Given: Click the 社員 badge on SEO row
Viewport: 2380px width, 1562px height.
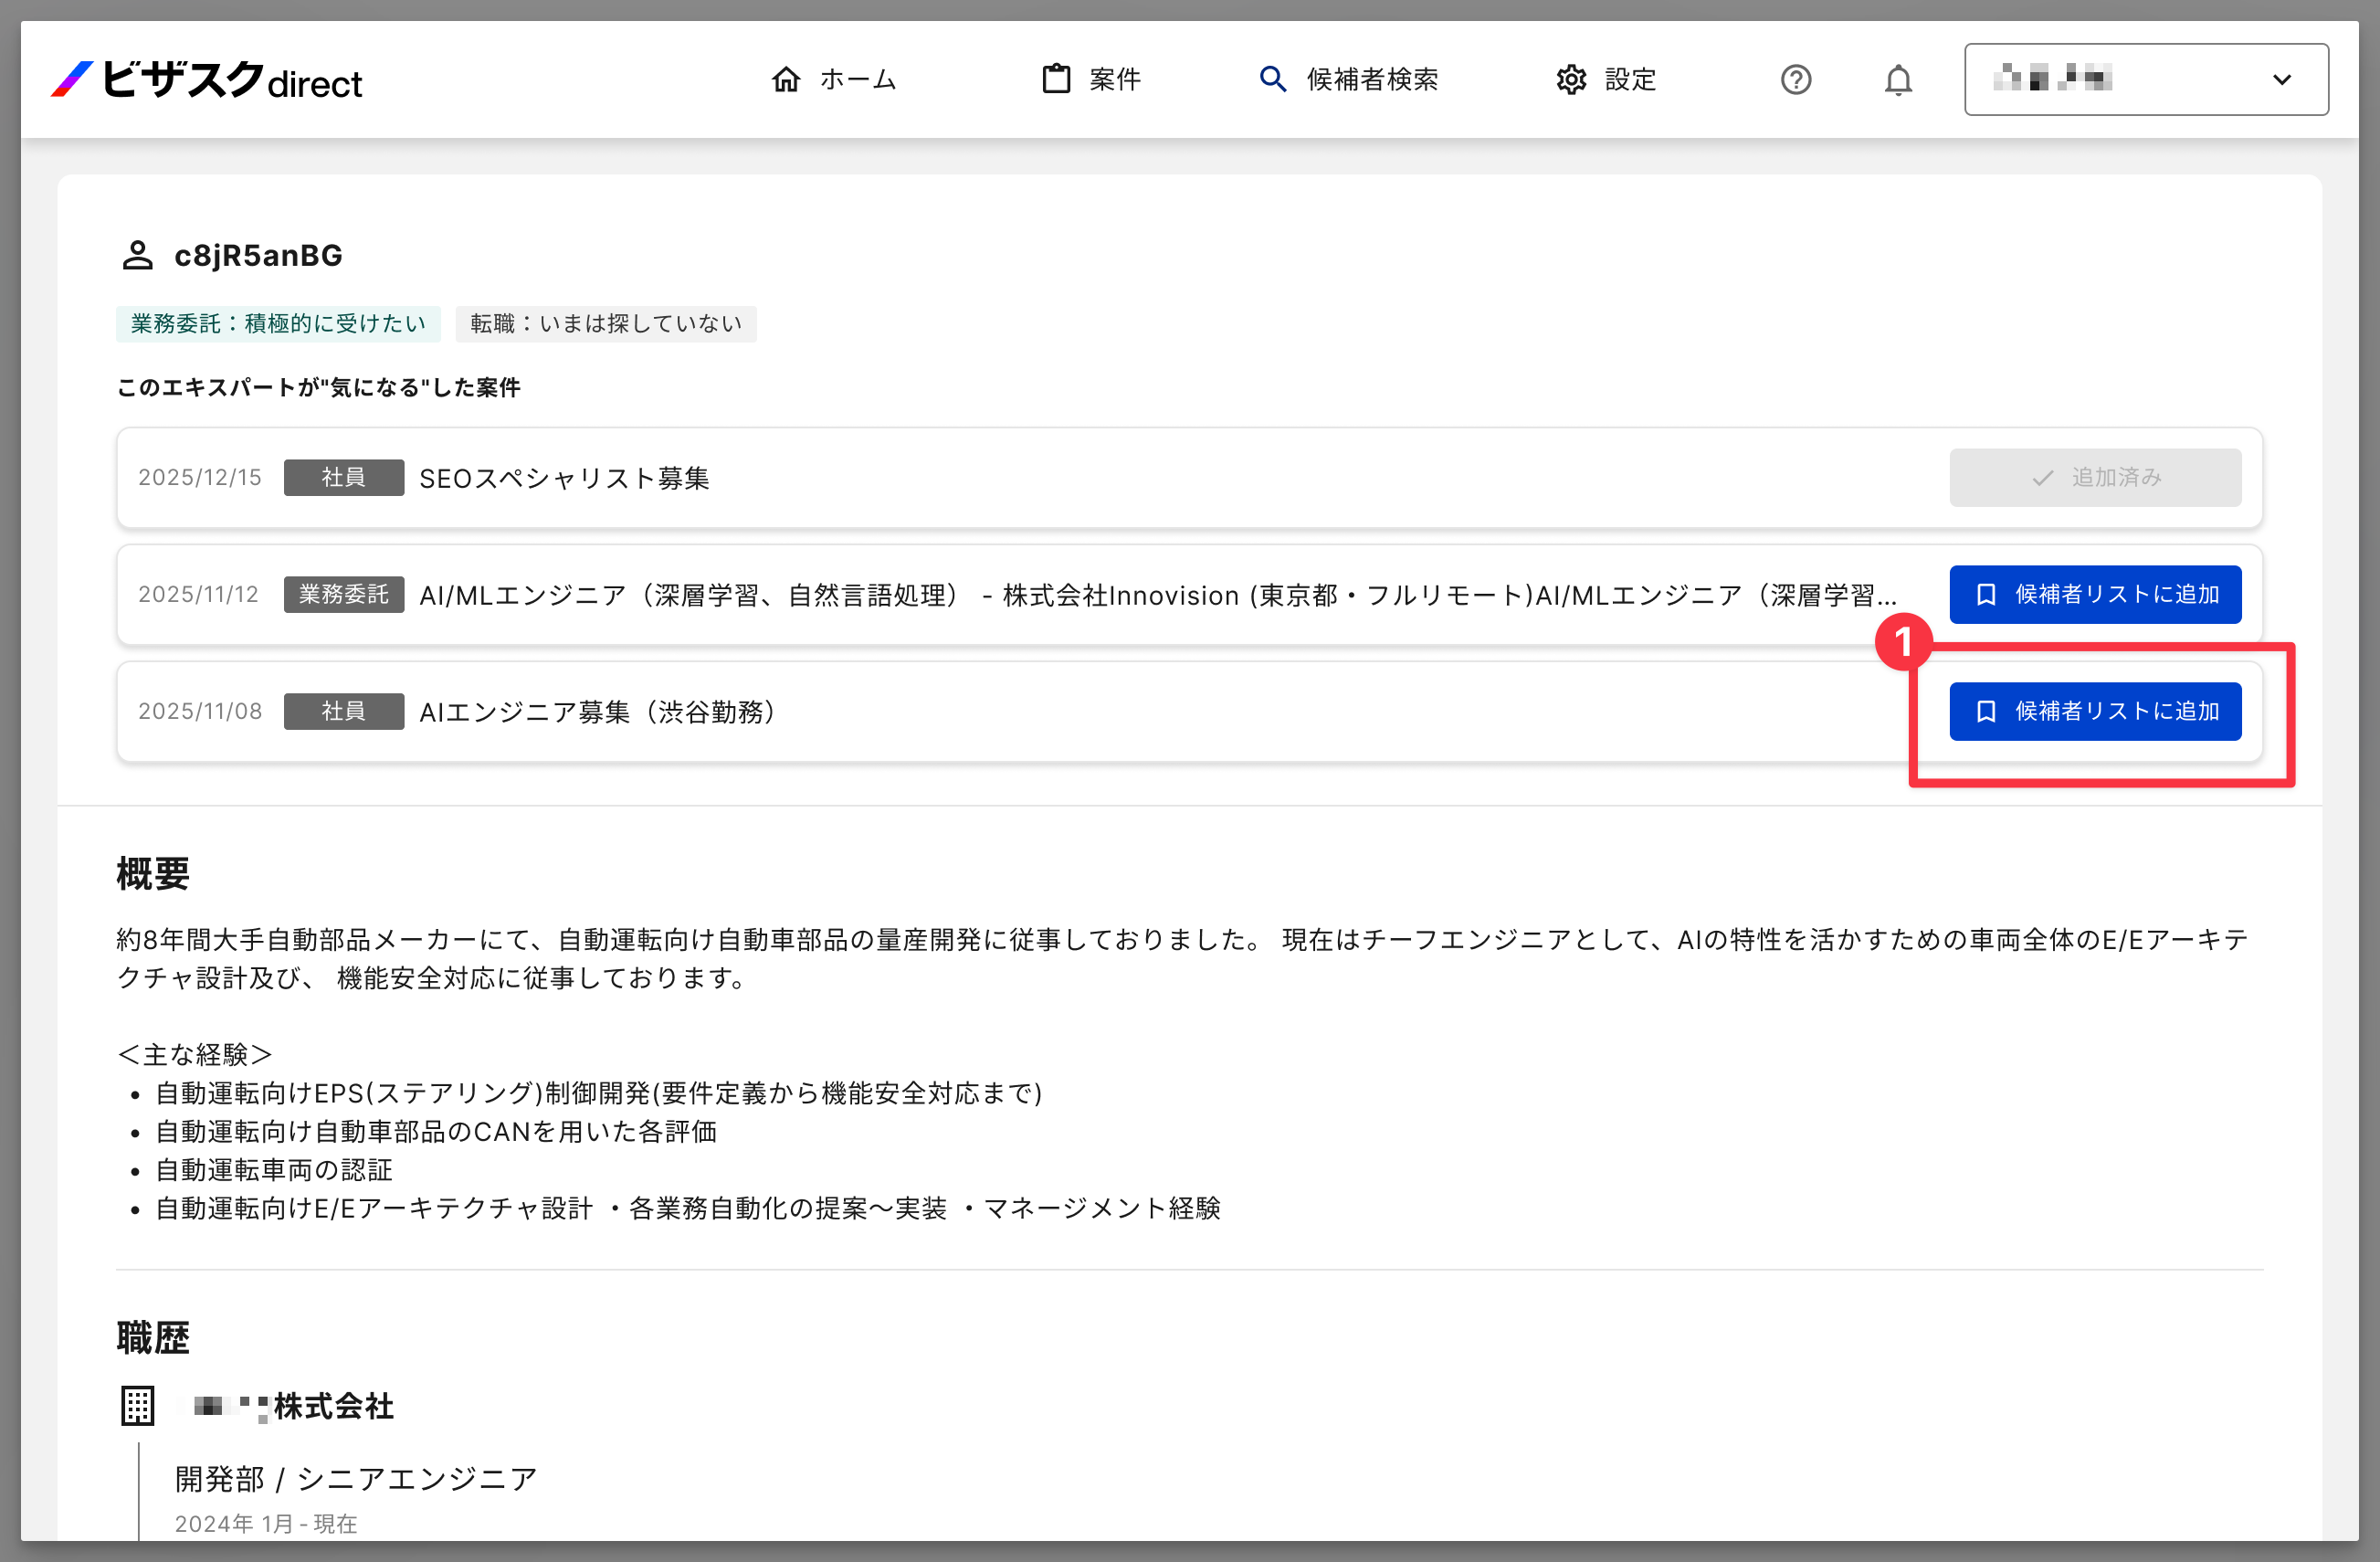Looking at the screenshot, I should coord(343,477).
